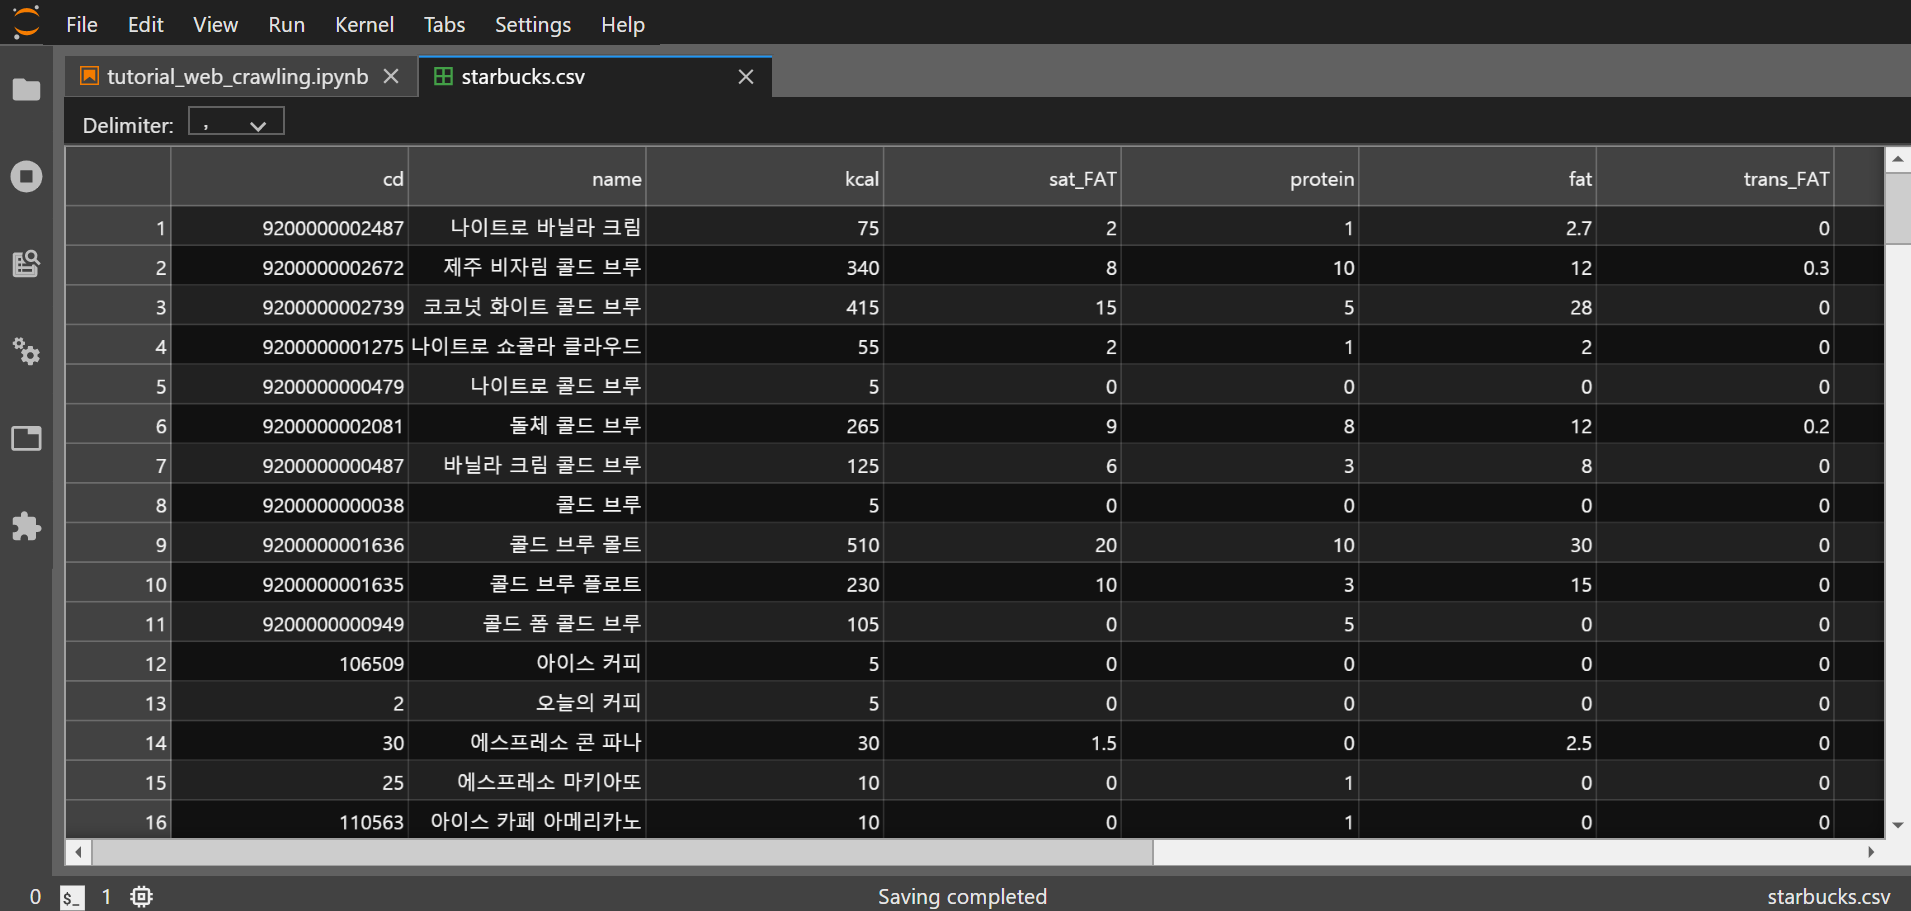The width and height of the screenshot is (1911, 911).
Task: Click the vertical scrollbar down arrow
Action: [x=1898, y=826]
